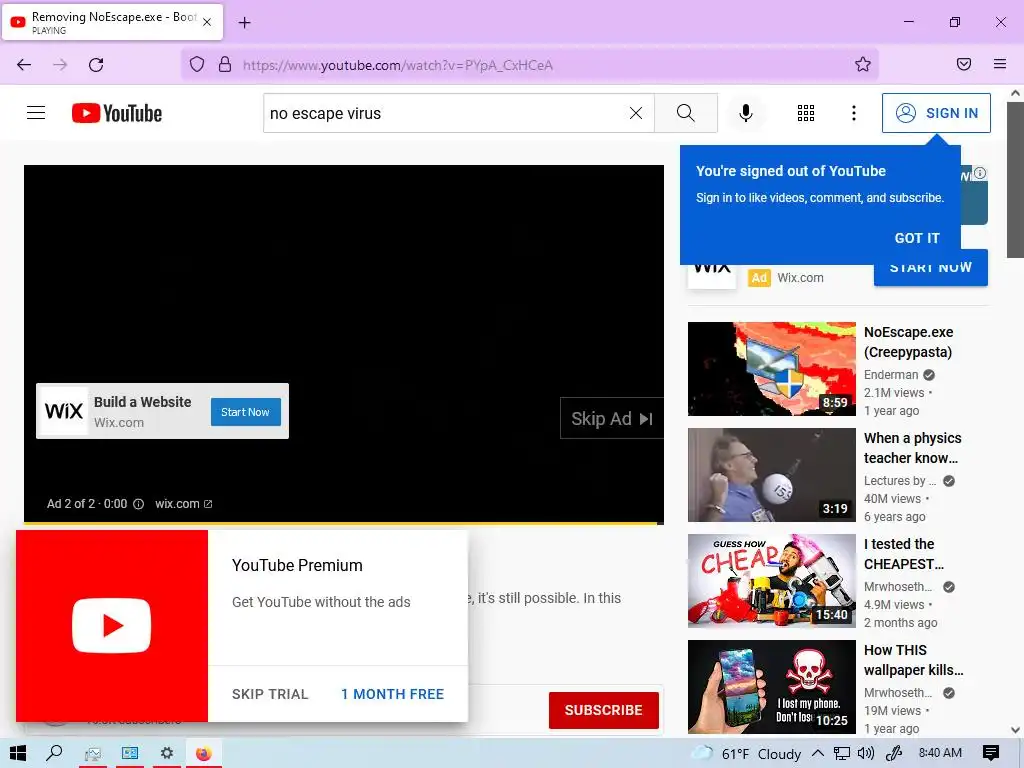Start voice search with the microphone
The height and width of the screenshot is (768, 1024).
click(x=745, y=113)
